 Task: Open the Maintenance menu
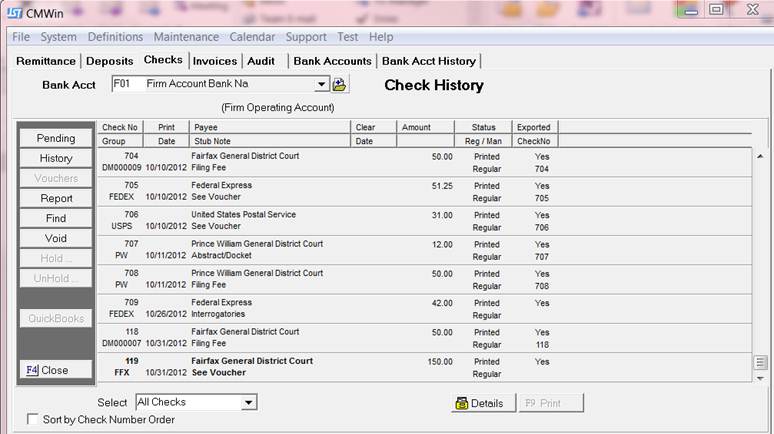coord(186,37)
